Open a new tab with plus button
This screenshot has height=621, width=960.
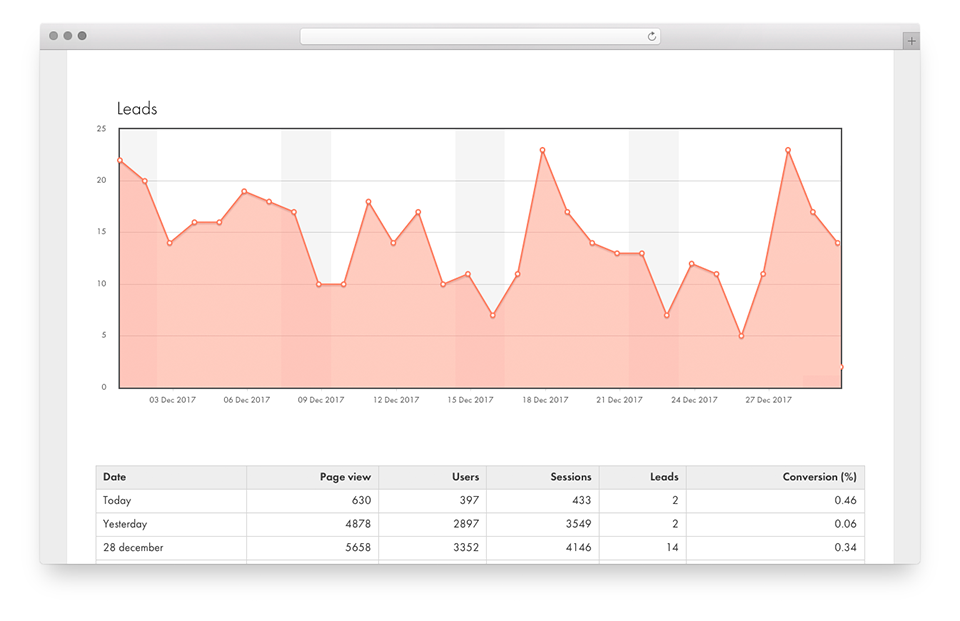pos(912,40)
